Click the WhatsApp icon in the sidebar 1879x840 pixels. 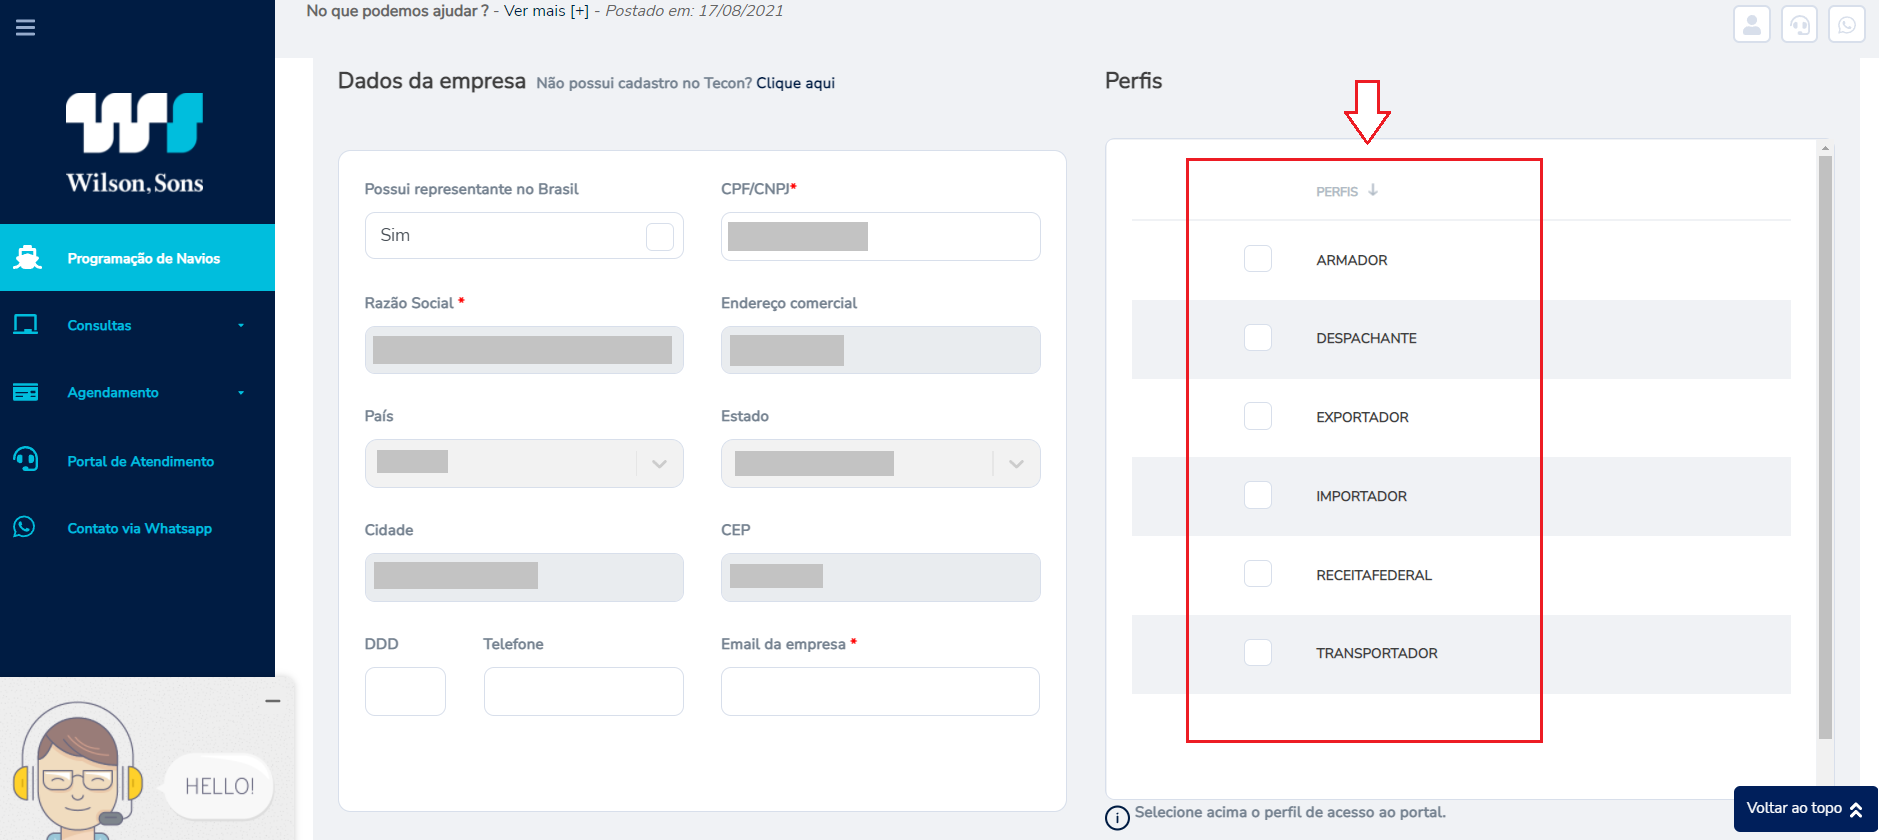(25, 527)
